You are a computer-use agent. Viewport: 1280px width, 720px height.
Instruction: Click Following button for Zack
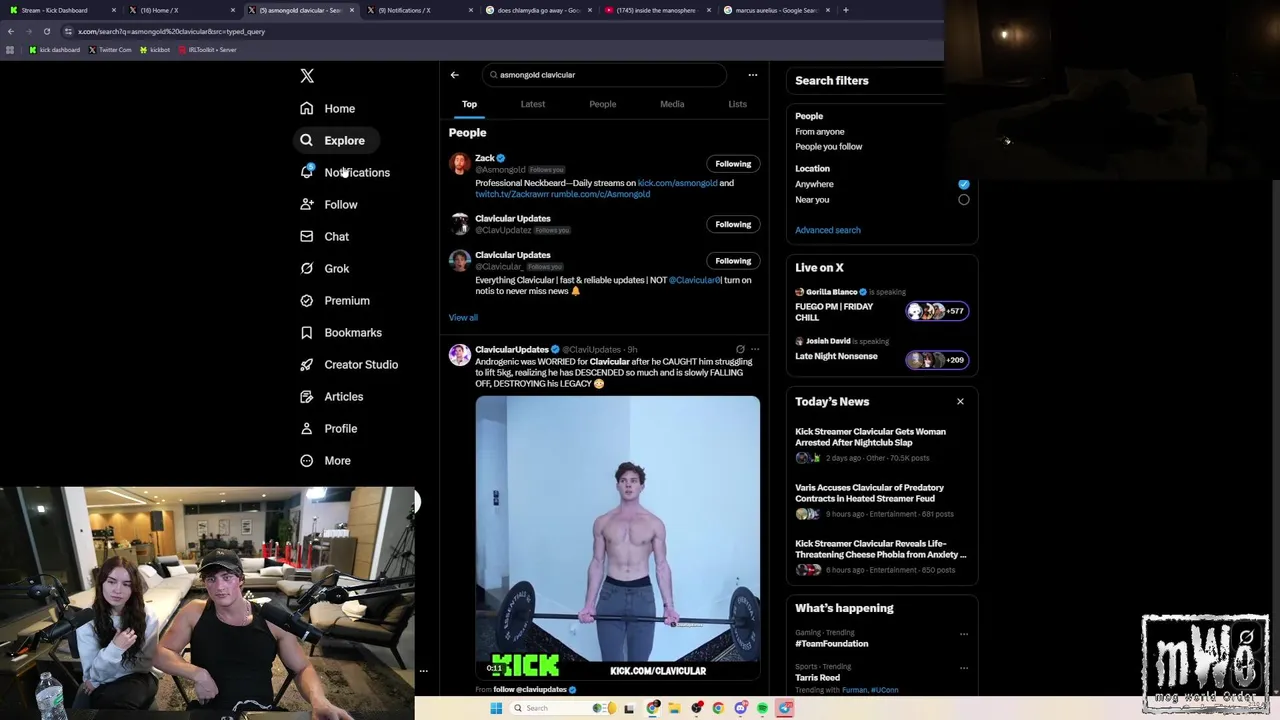733,164
